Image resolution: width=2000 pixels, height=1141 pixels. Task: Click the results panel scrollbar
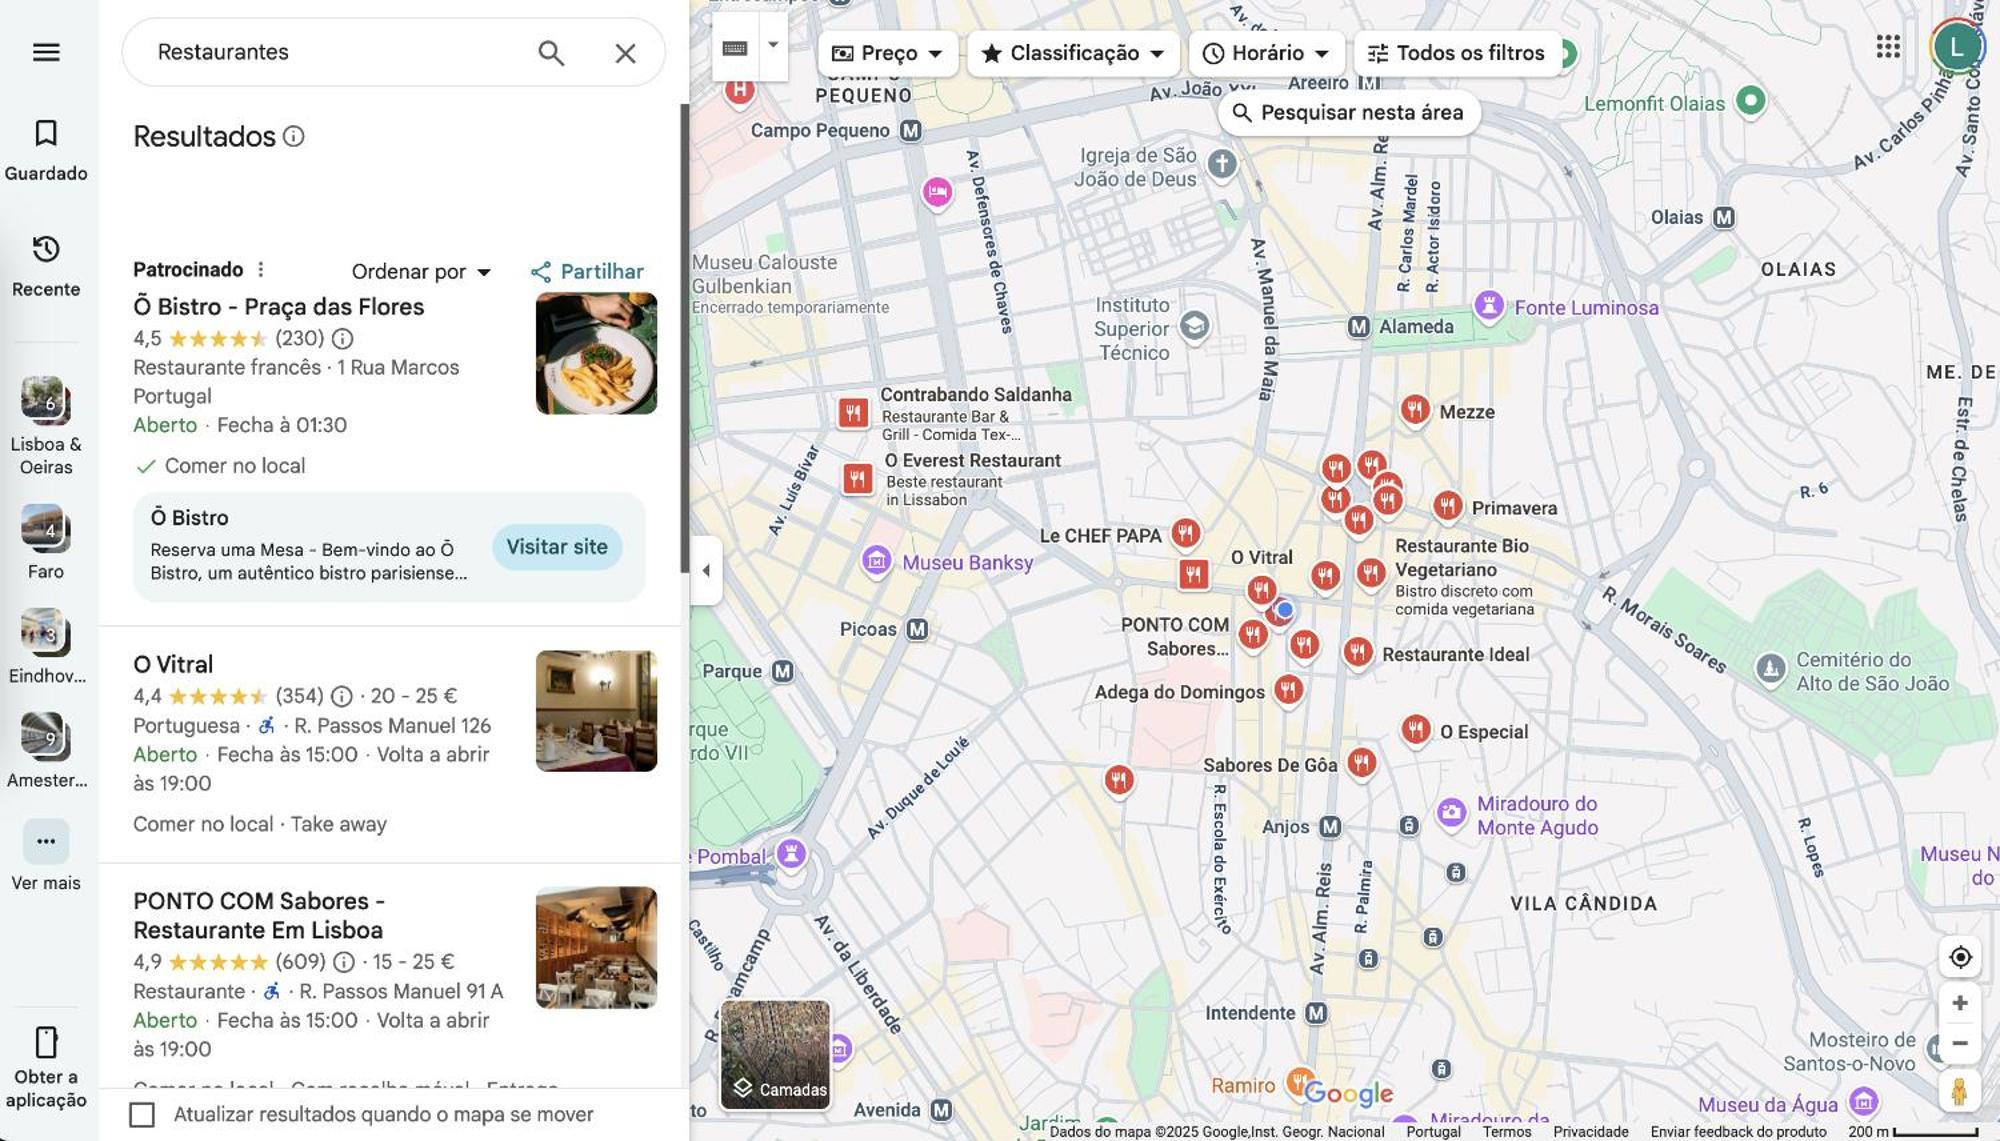click(685, 338)
